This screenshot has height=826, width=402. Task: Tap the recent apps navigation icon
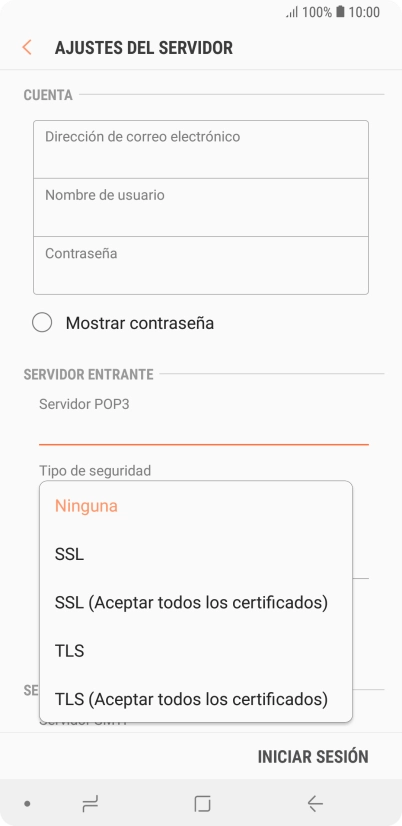pyautogui.click(x=90, y=803)
